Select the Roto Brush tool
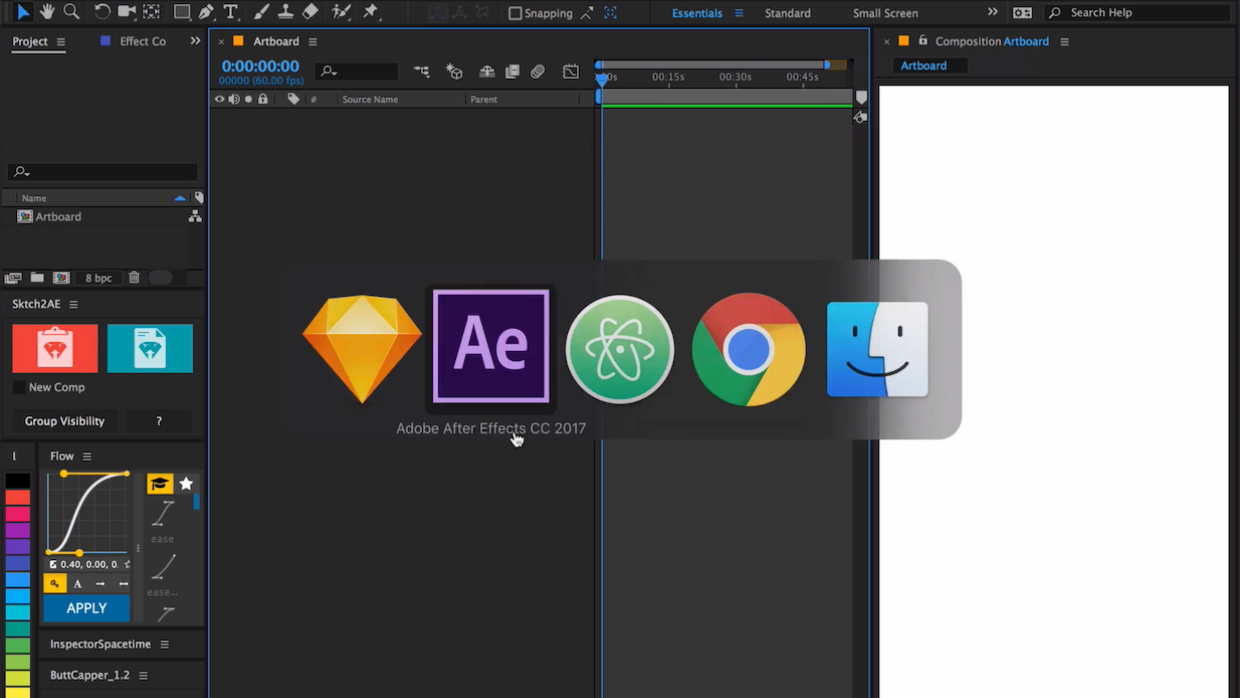The height and width of the screenshot is (698, 1240). [341, 12]
